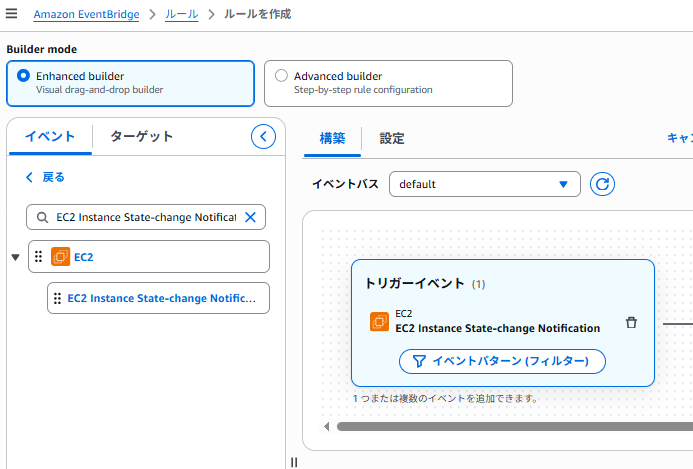This screenshot has width=693, height=469.
Task: Open the hamburger navigation menu
Action: (11, 14)
